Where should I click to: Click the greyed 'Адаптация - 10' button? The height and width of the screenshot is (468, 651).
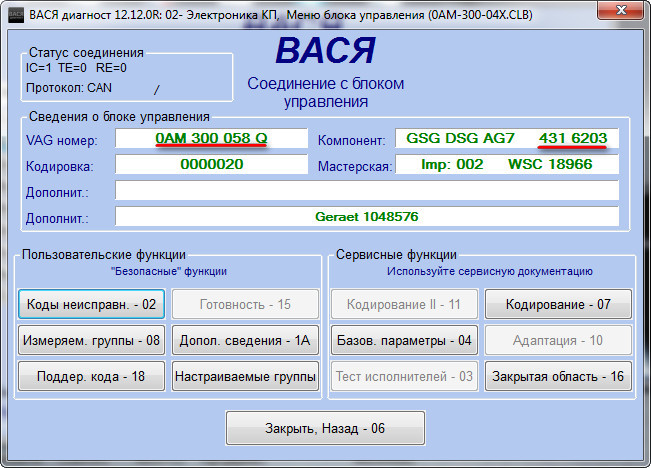558,341
